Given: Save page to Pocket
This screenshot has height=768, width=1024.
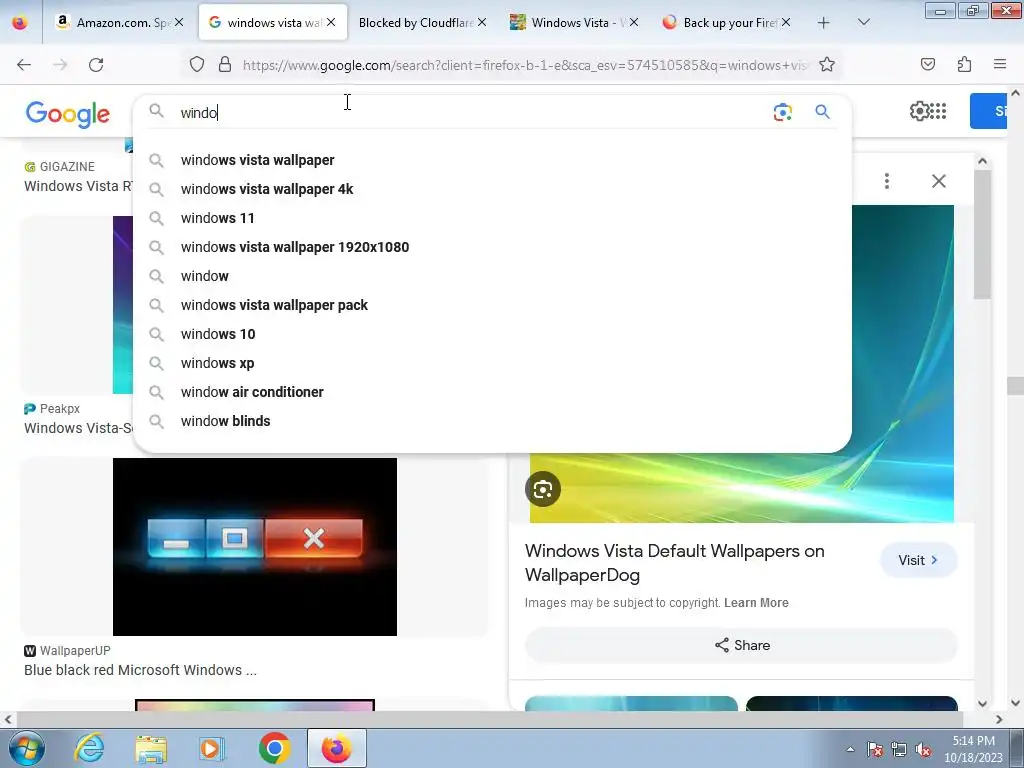Looking at the screenshot, I should click(x=927, y=65).
